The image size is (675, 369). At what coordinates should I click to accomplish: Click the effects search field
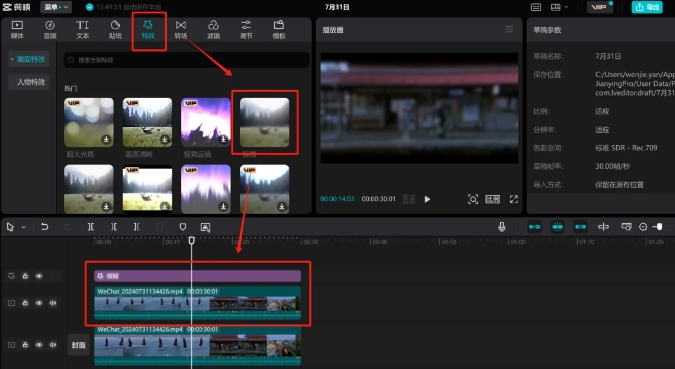186,60
